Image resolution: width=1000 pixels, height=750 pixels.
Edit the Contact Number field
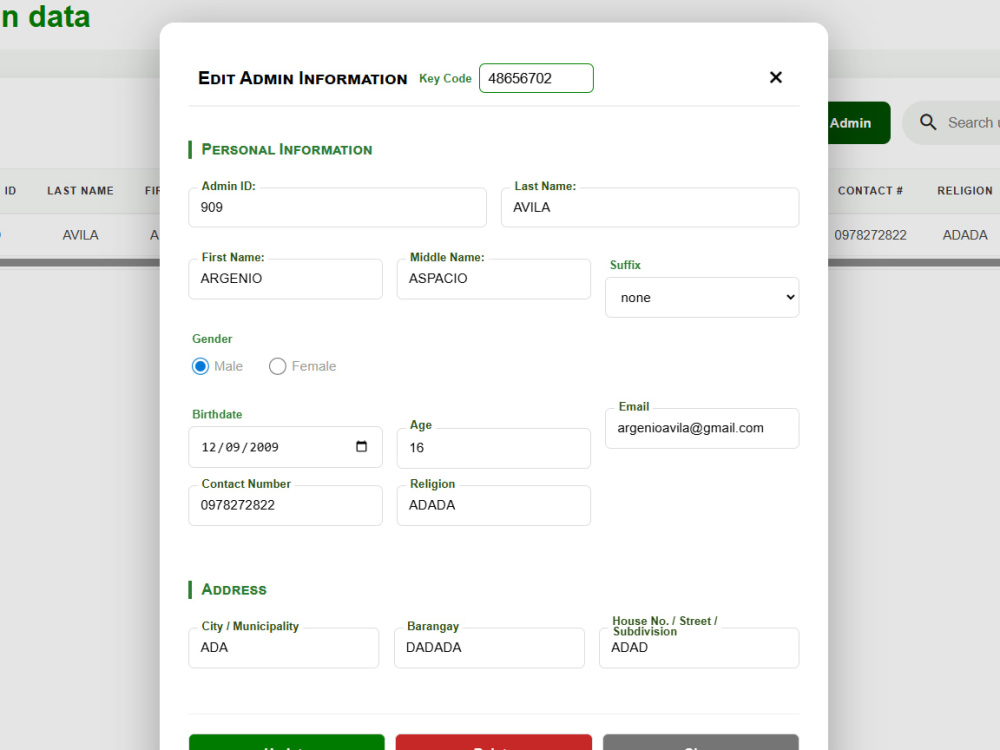coord(285,505)
